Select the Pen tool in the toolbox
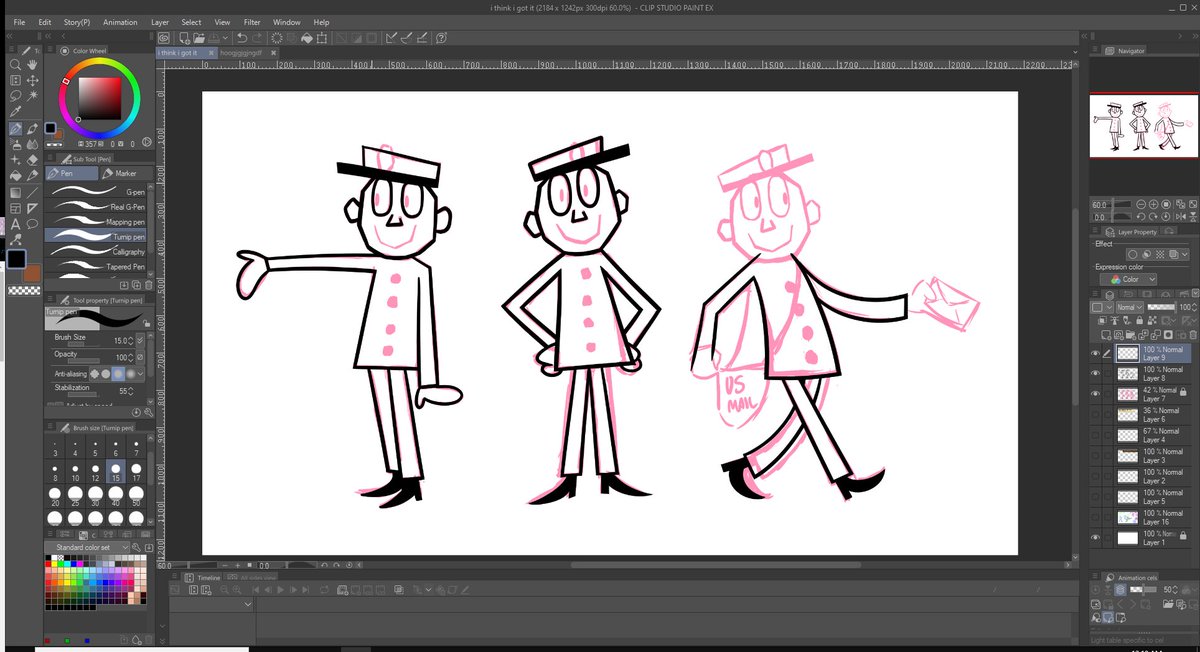The width and height of the screenshot is (1200, 652). [15, 128]
